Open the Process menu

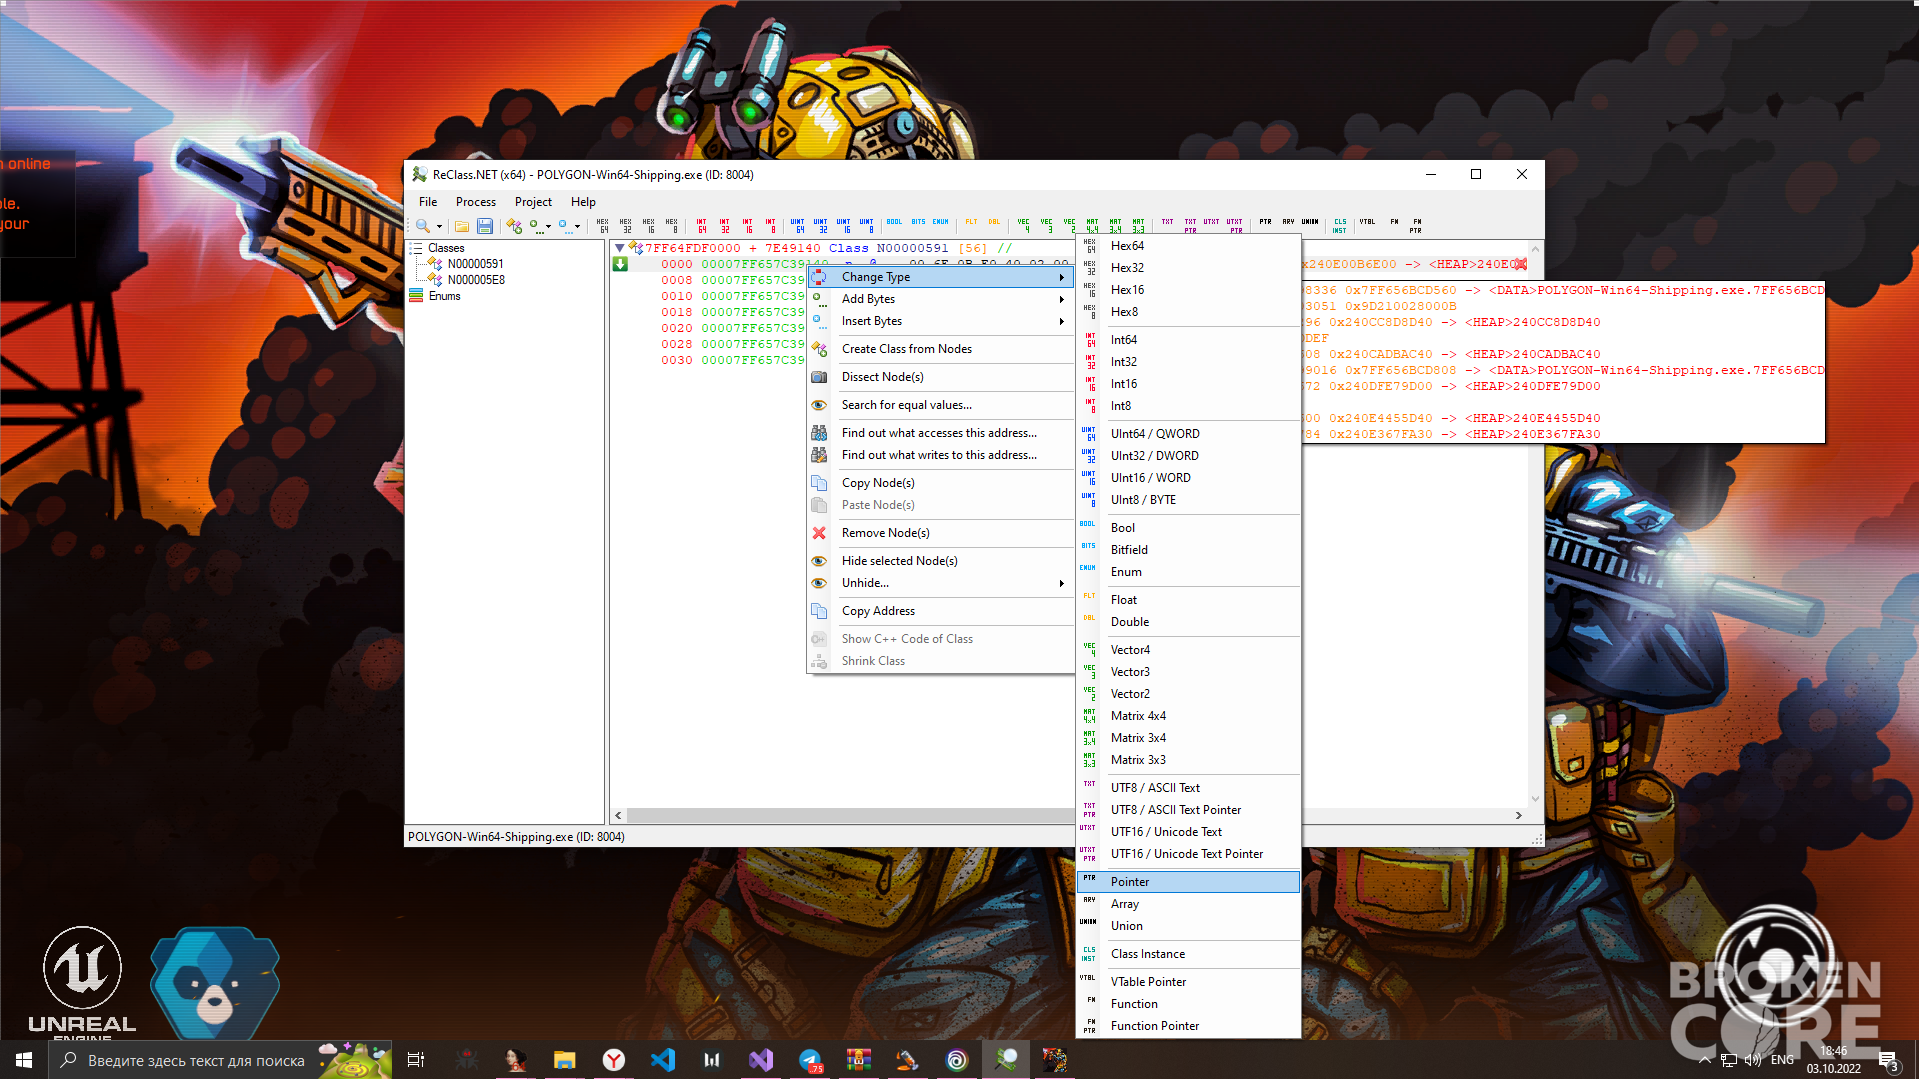pyautogui.click(x=476, y=202)
